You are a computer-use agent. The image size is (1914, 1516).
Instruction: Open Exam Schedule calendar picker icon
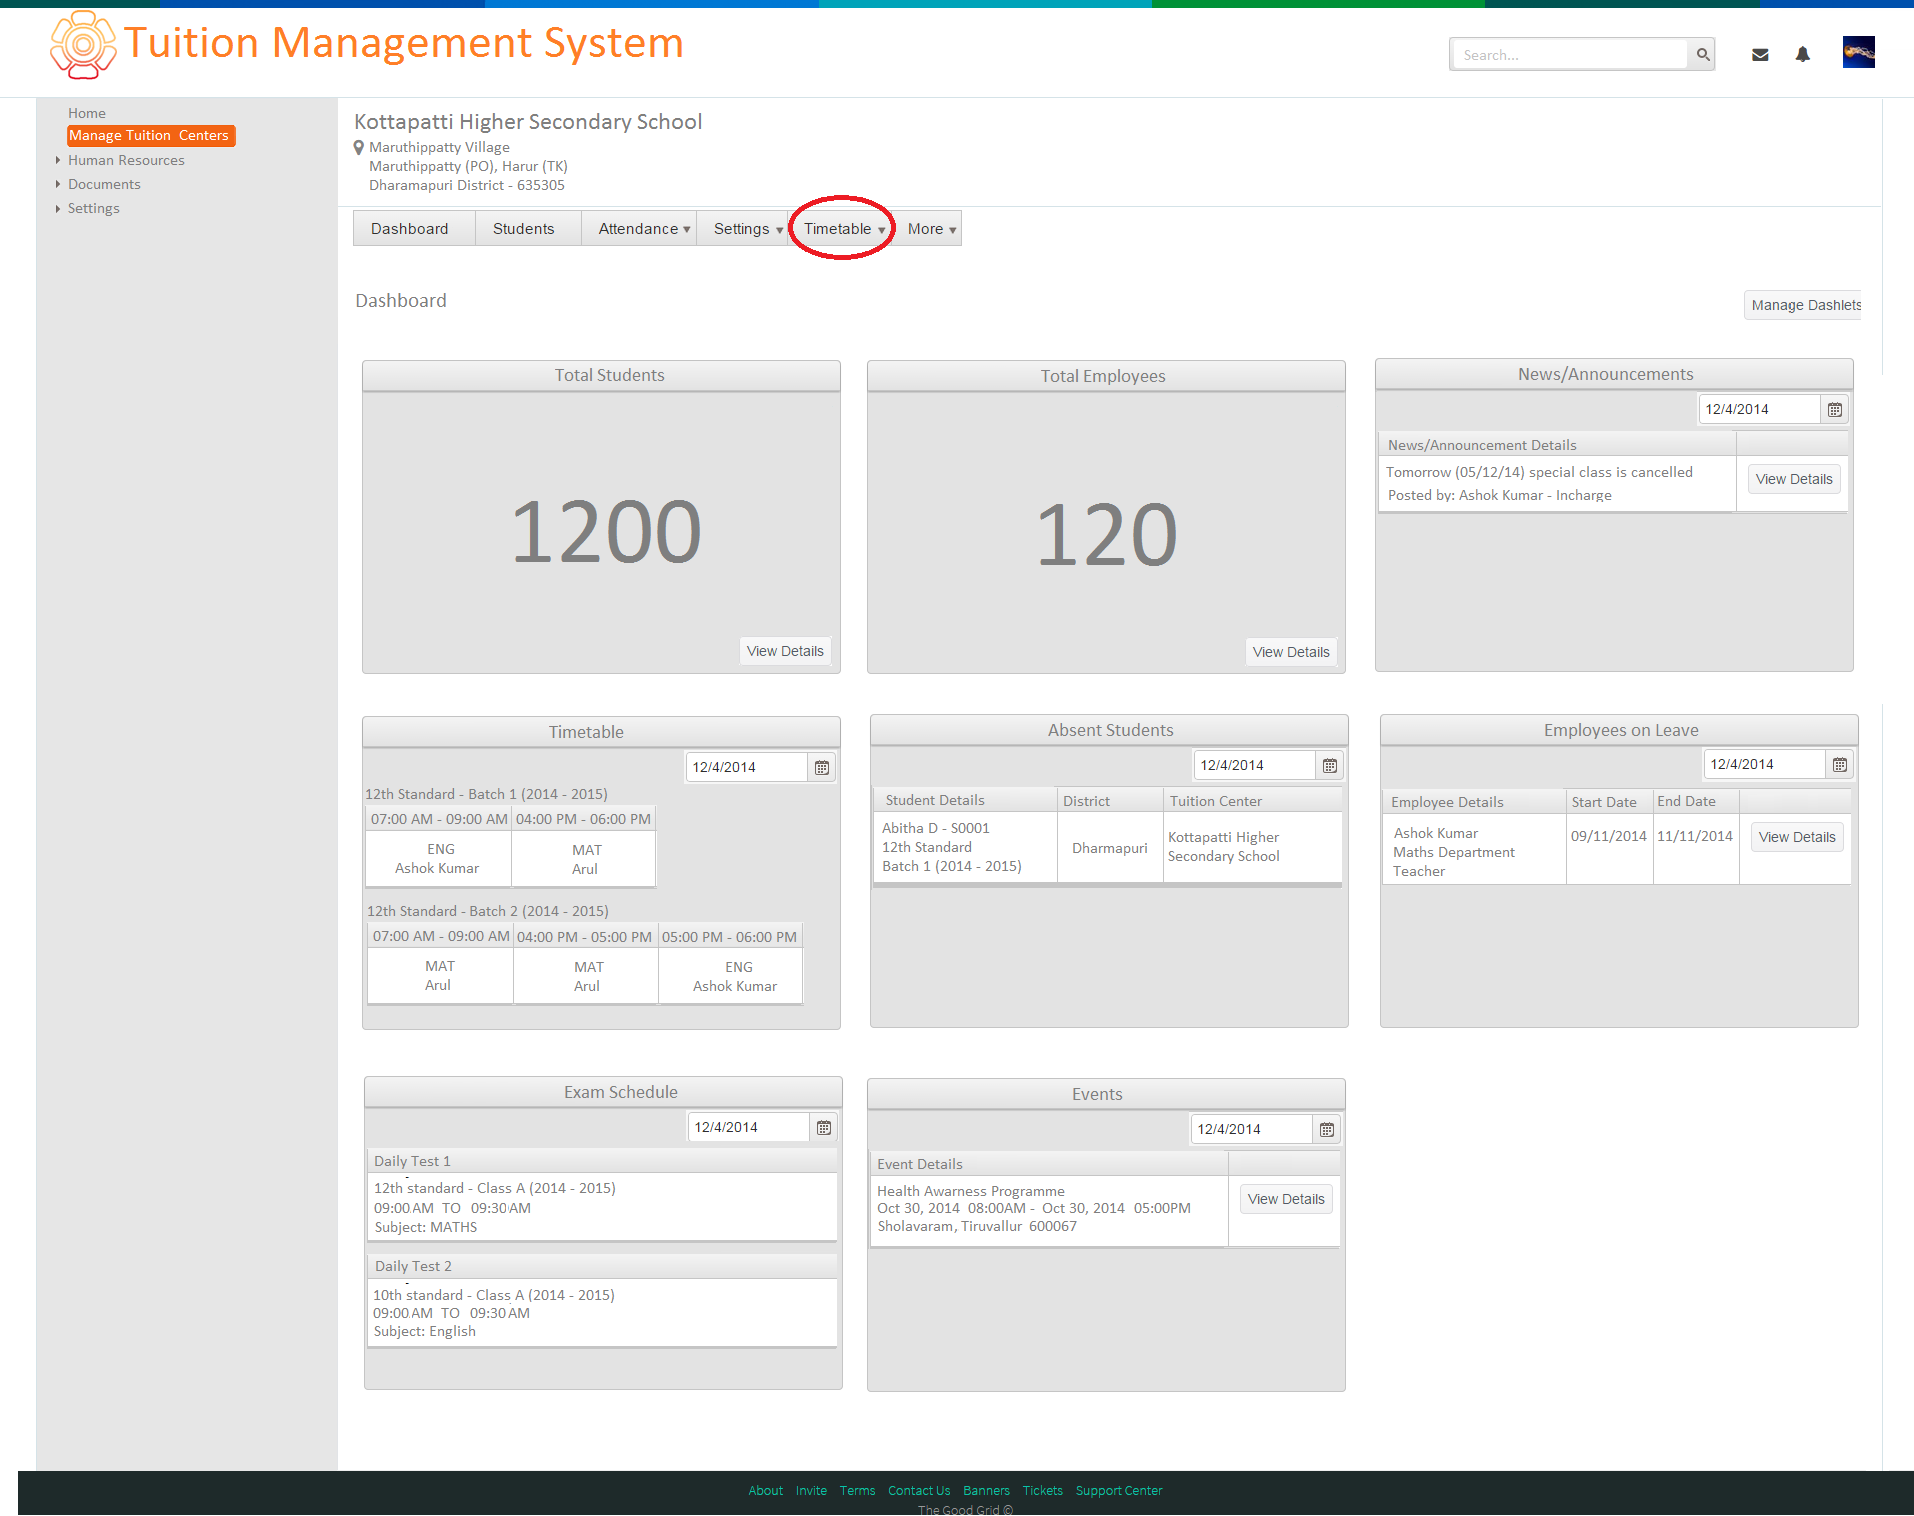point(824,1128)
